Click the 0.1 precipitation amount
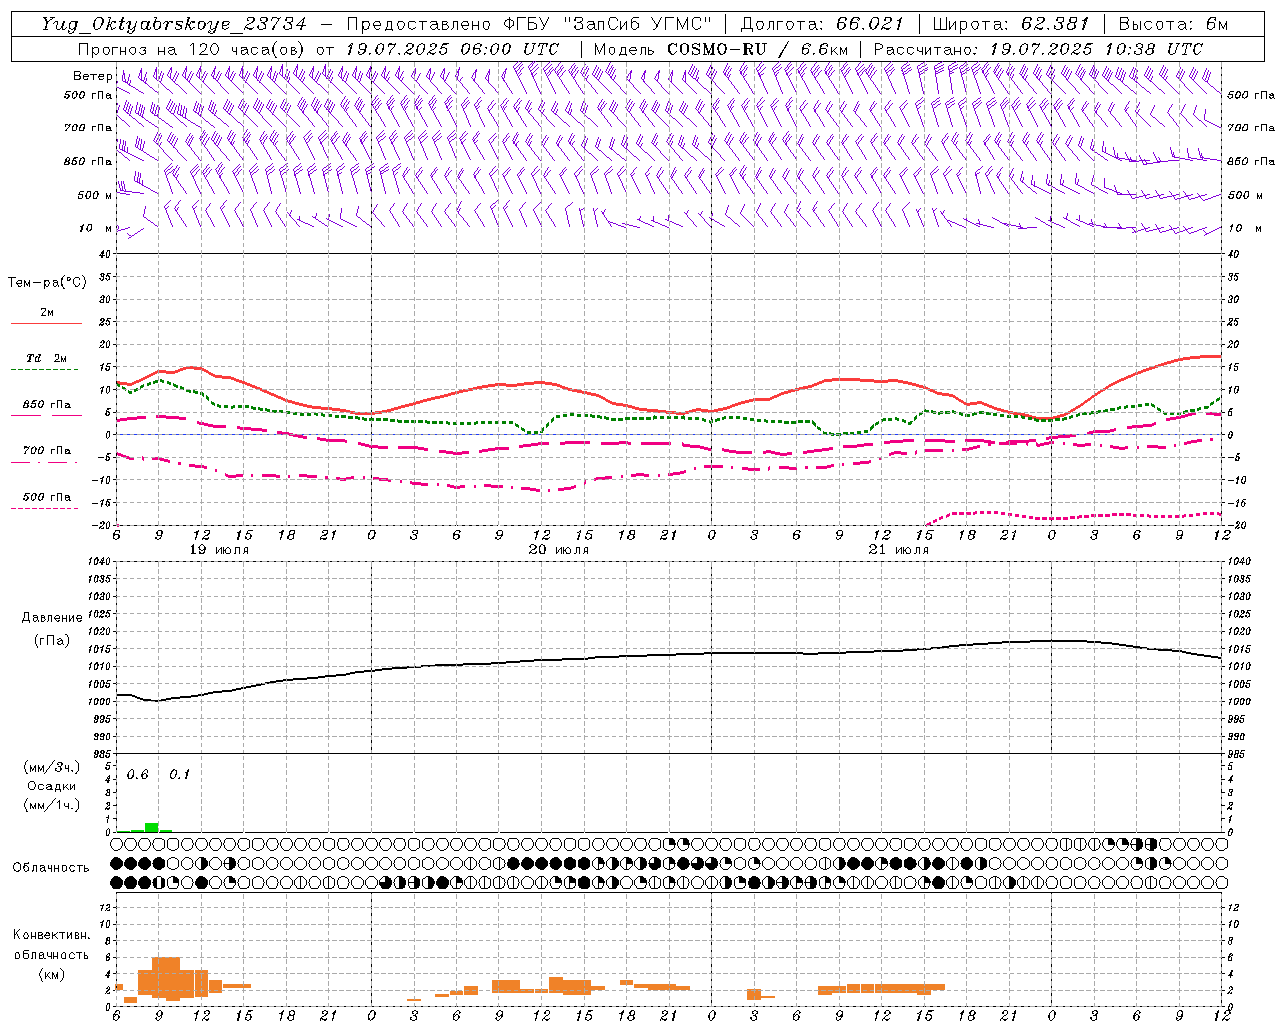Viewport: 1280px width, 1024px height. pyautogui.click(x=179, y=775)
